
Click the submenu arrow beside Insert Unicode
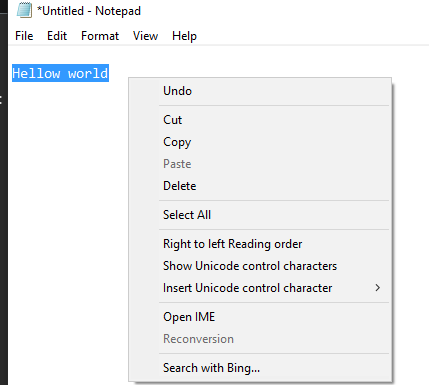point(377,288)
